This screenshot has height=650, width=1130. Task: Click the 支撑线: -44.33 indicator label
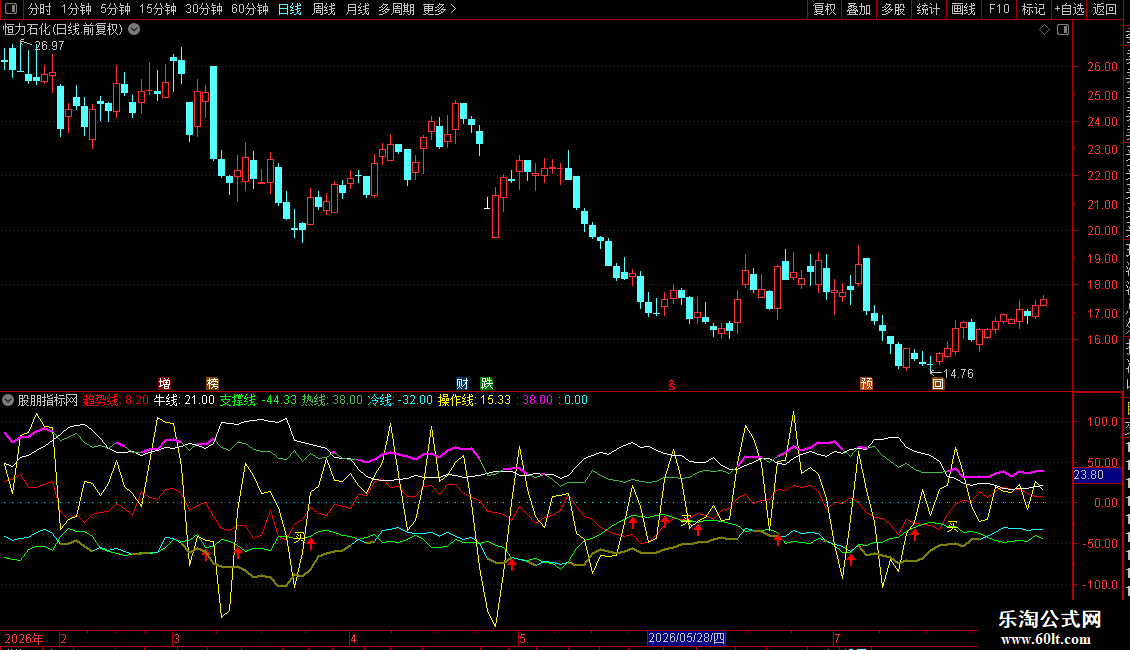point(258,400)
